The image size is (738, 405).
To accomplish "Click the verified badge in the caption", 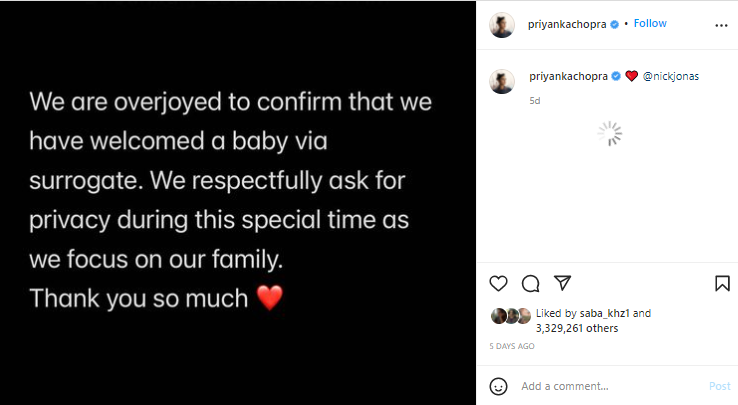I will (616, 76).
